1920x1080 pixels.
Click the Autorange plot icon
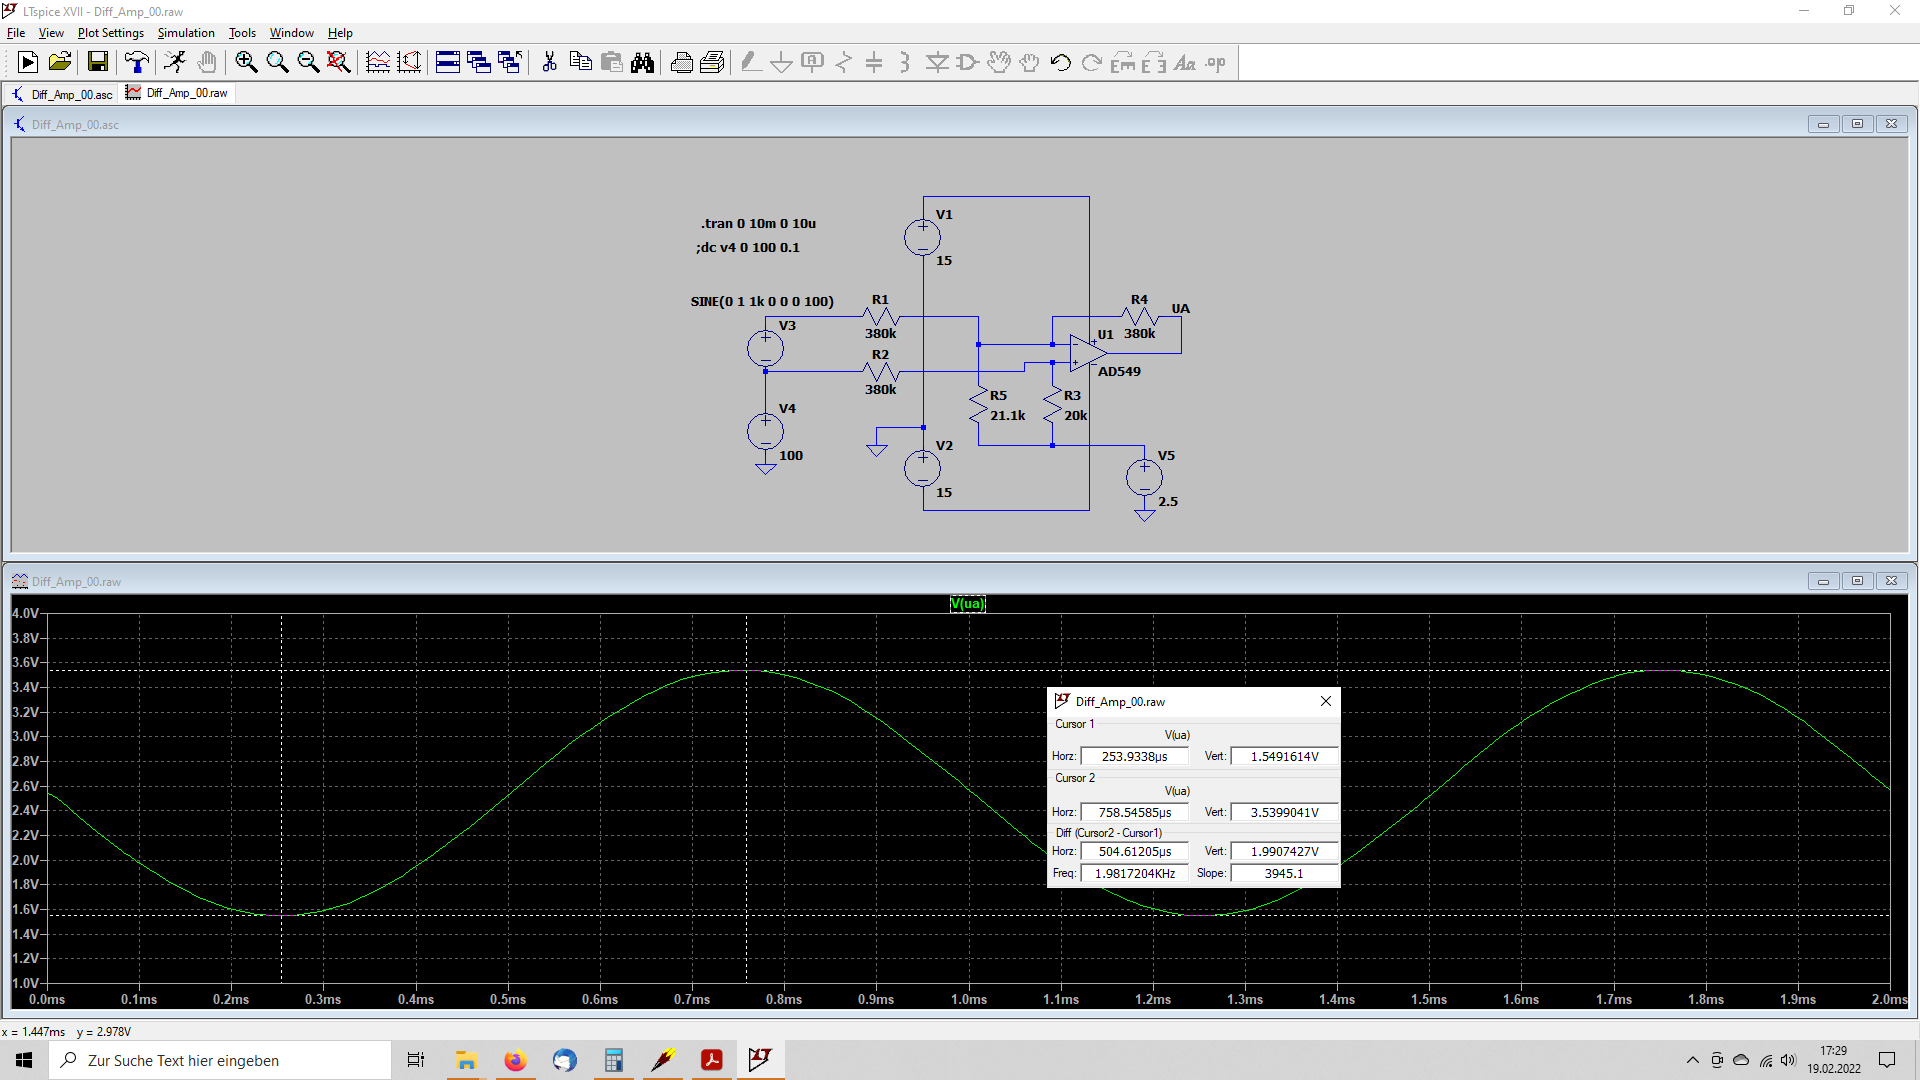coord(409,63)
